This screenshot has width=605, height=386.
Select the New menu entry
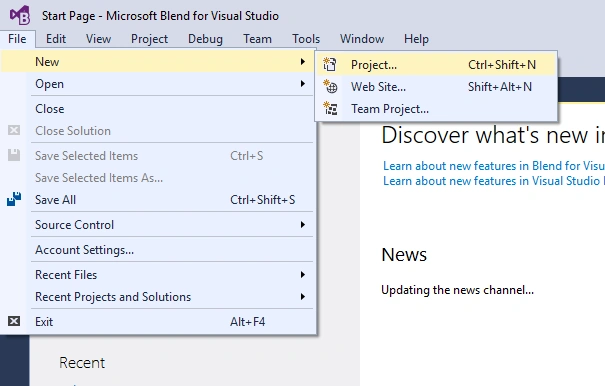click(158, 62)
